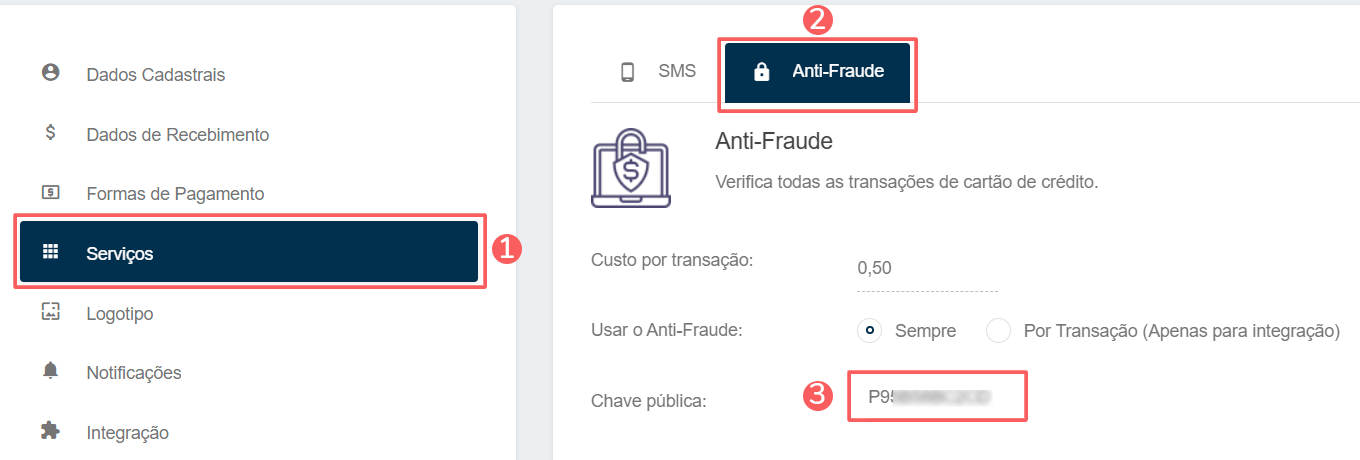Click the Dados Cadastrais person icon
This screenshot has width=1360, height=460.
50,73
